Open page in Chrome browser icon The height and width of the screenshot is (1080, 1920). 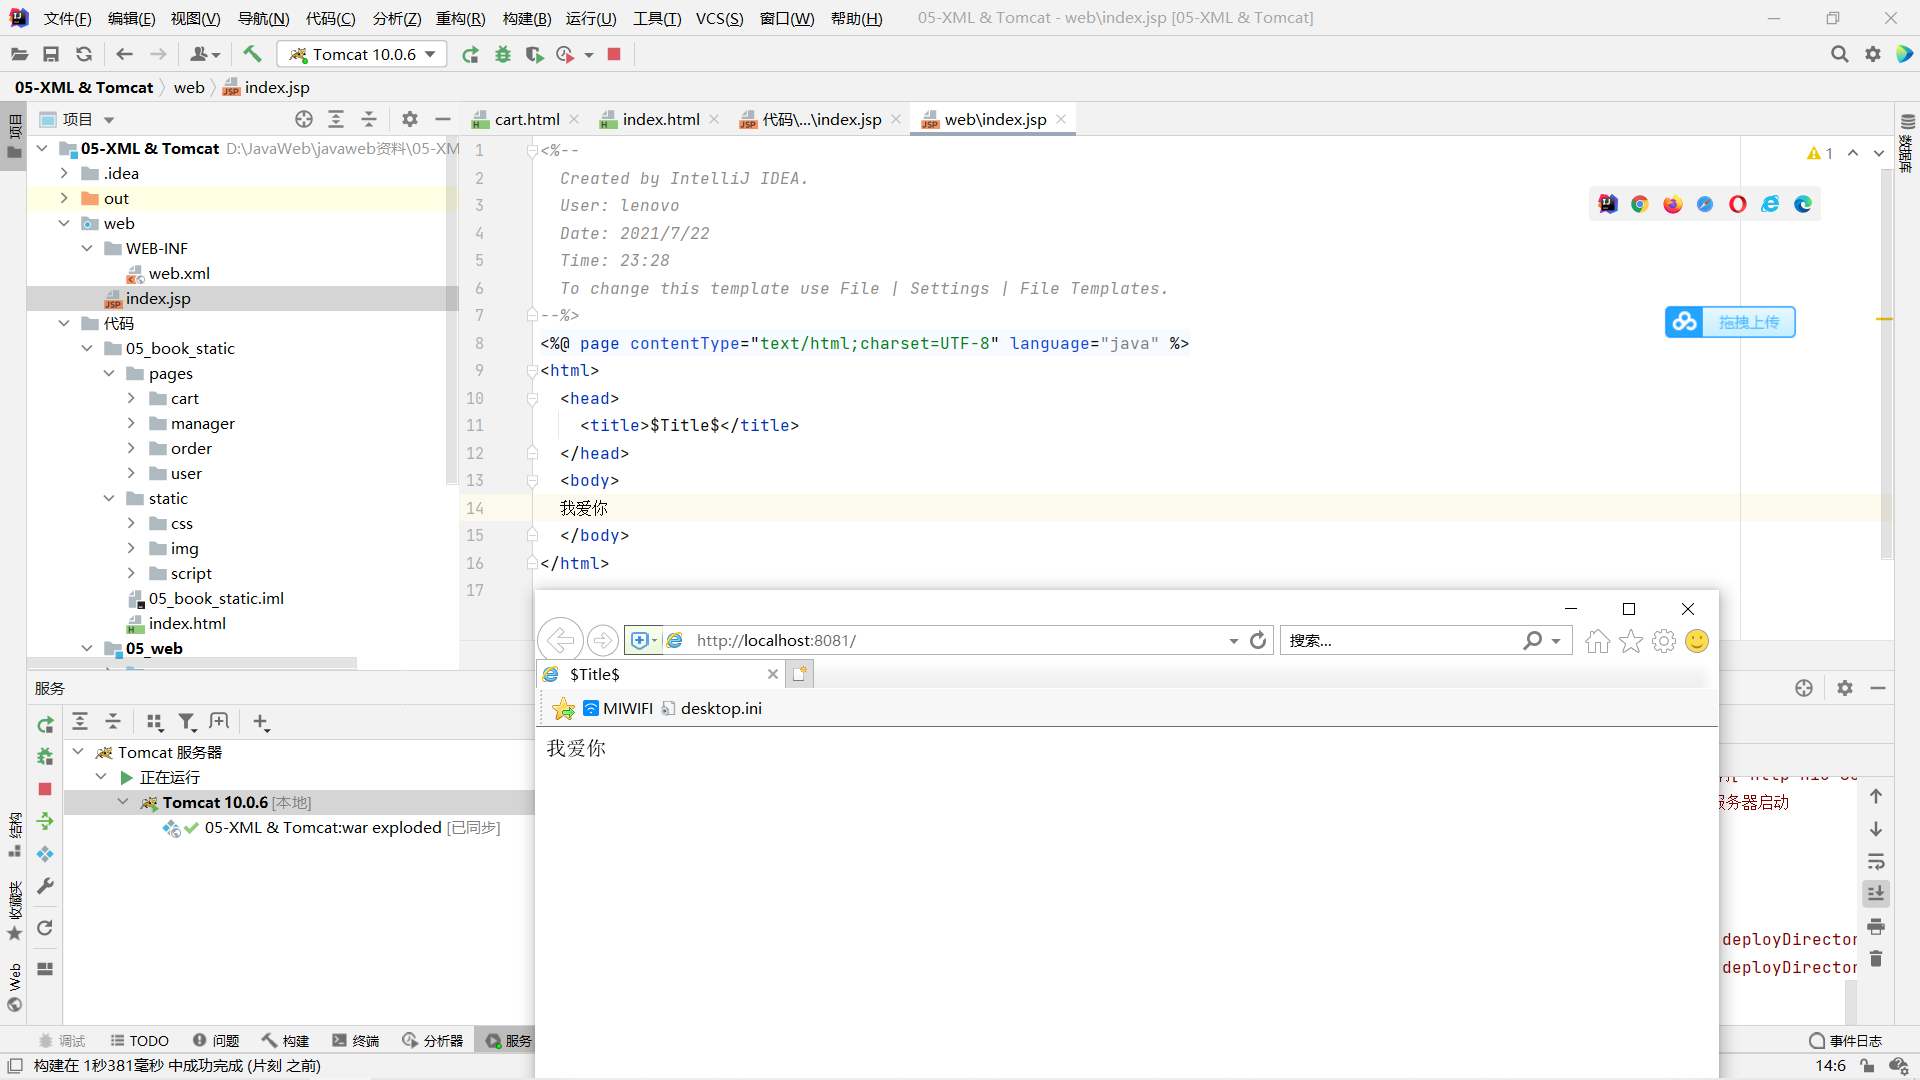coord(1640,204)
